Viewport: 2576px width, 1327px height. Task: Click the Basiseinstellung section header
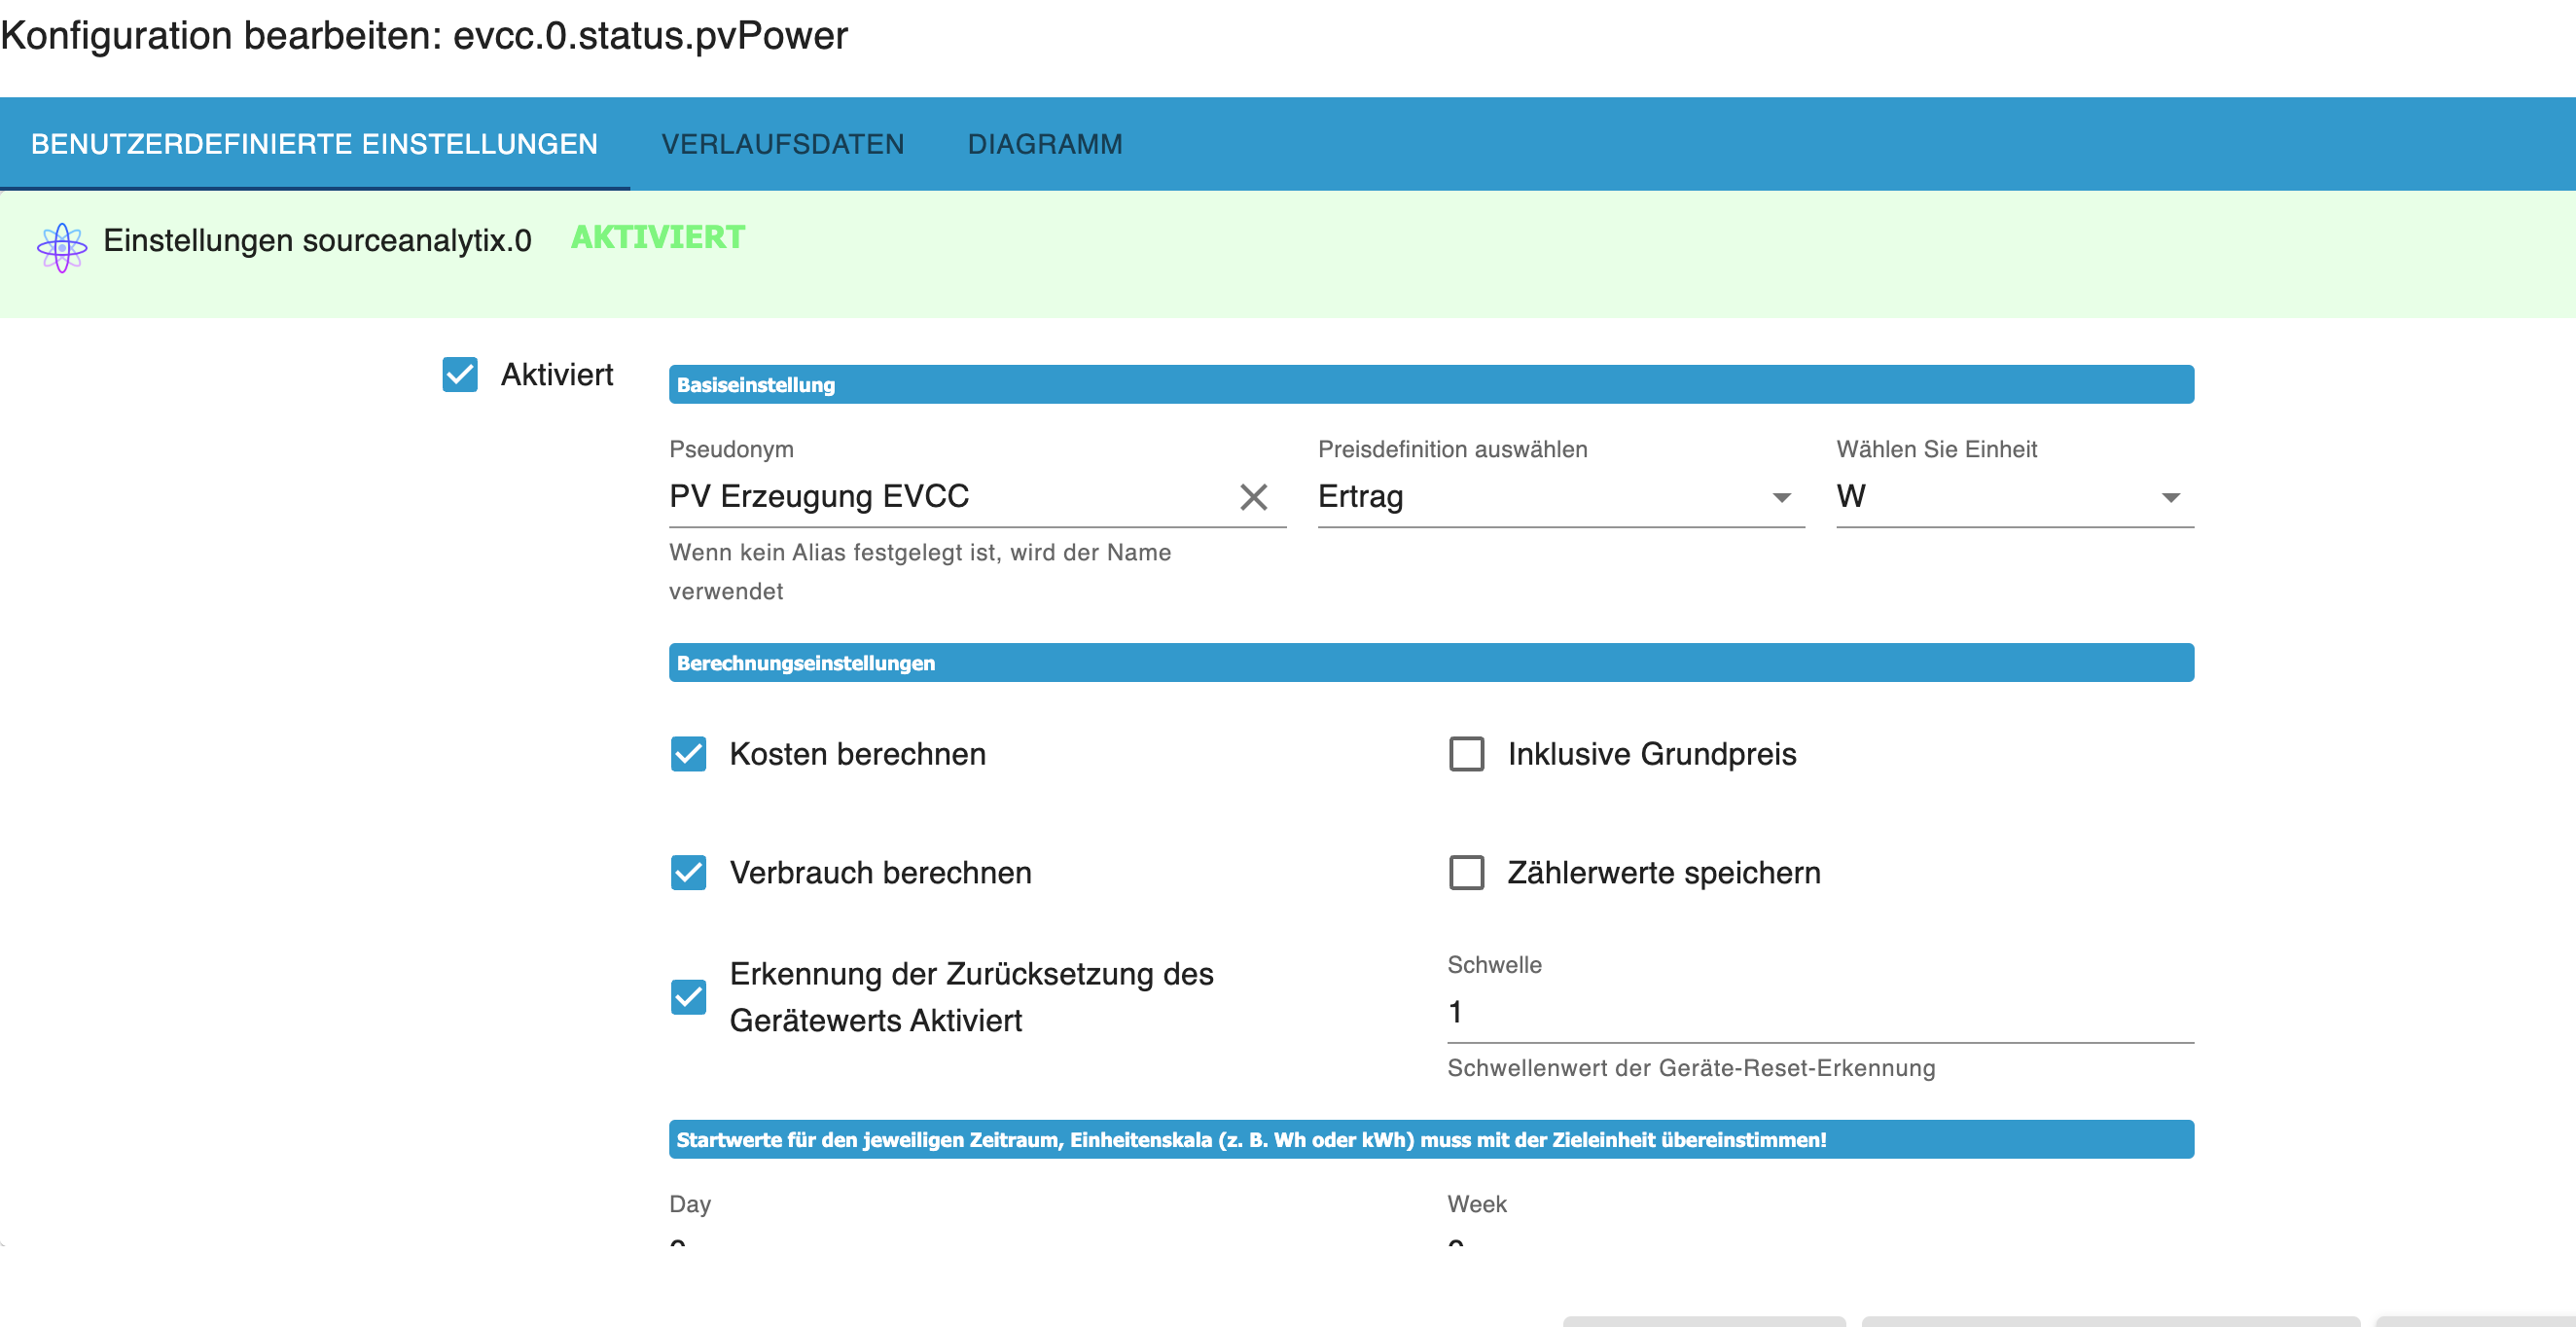click(x=1430, y=385)
